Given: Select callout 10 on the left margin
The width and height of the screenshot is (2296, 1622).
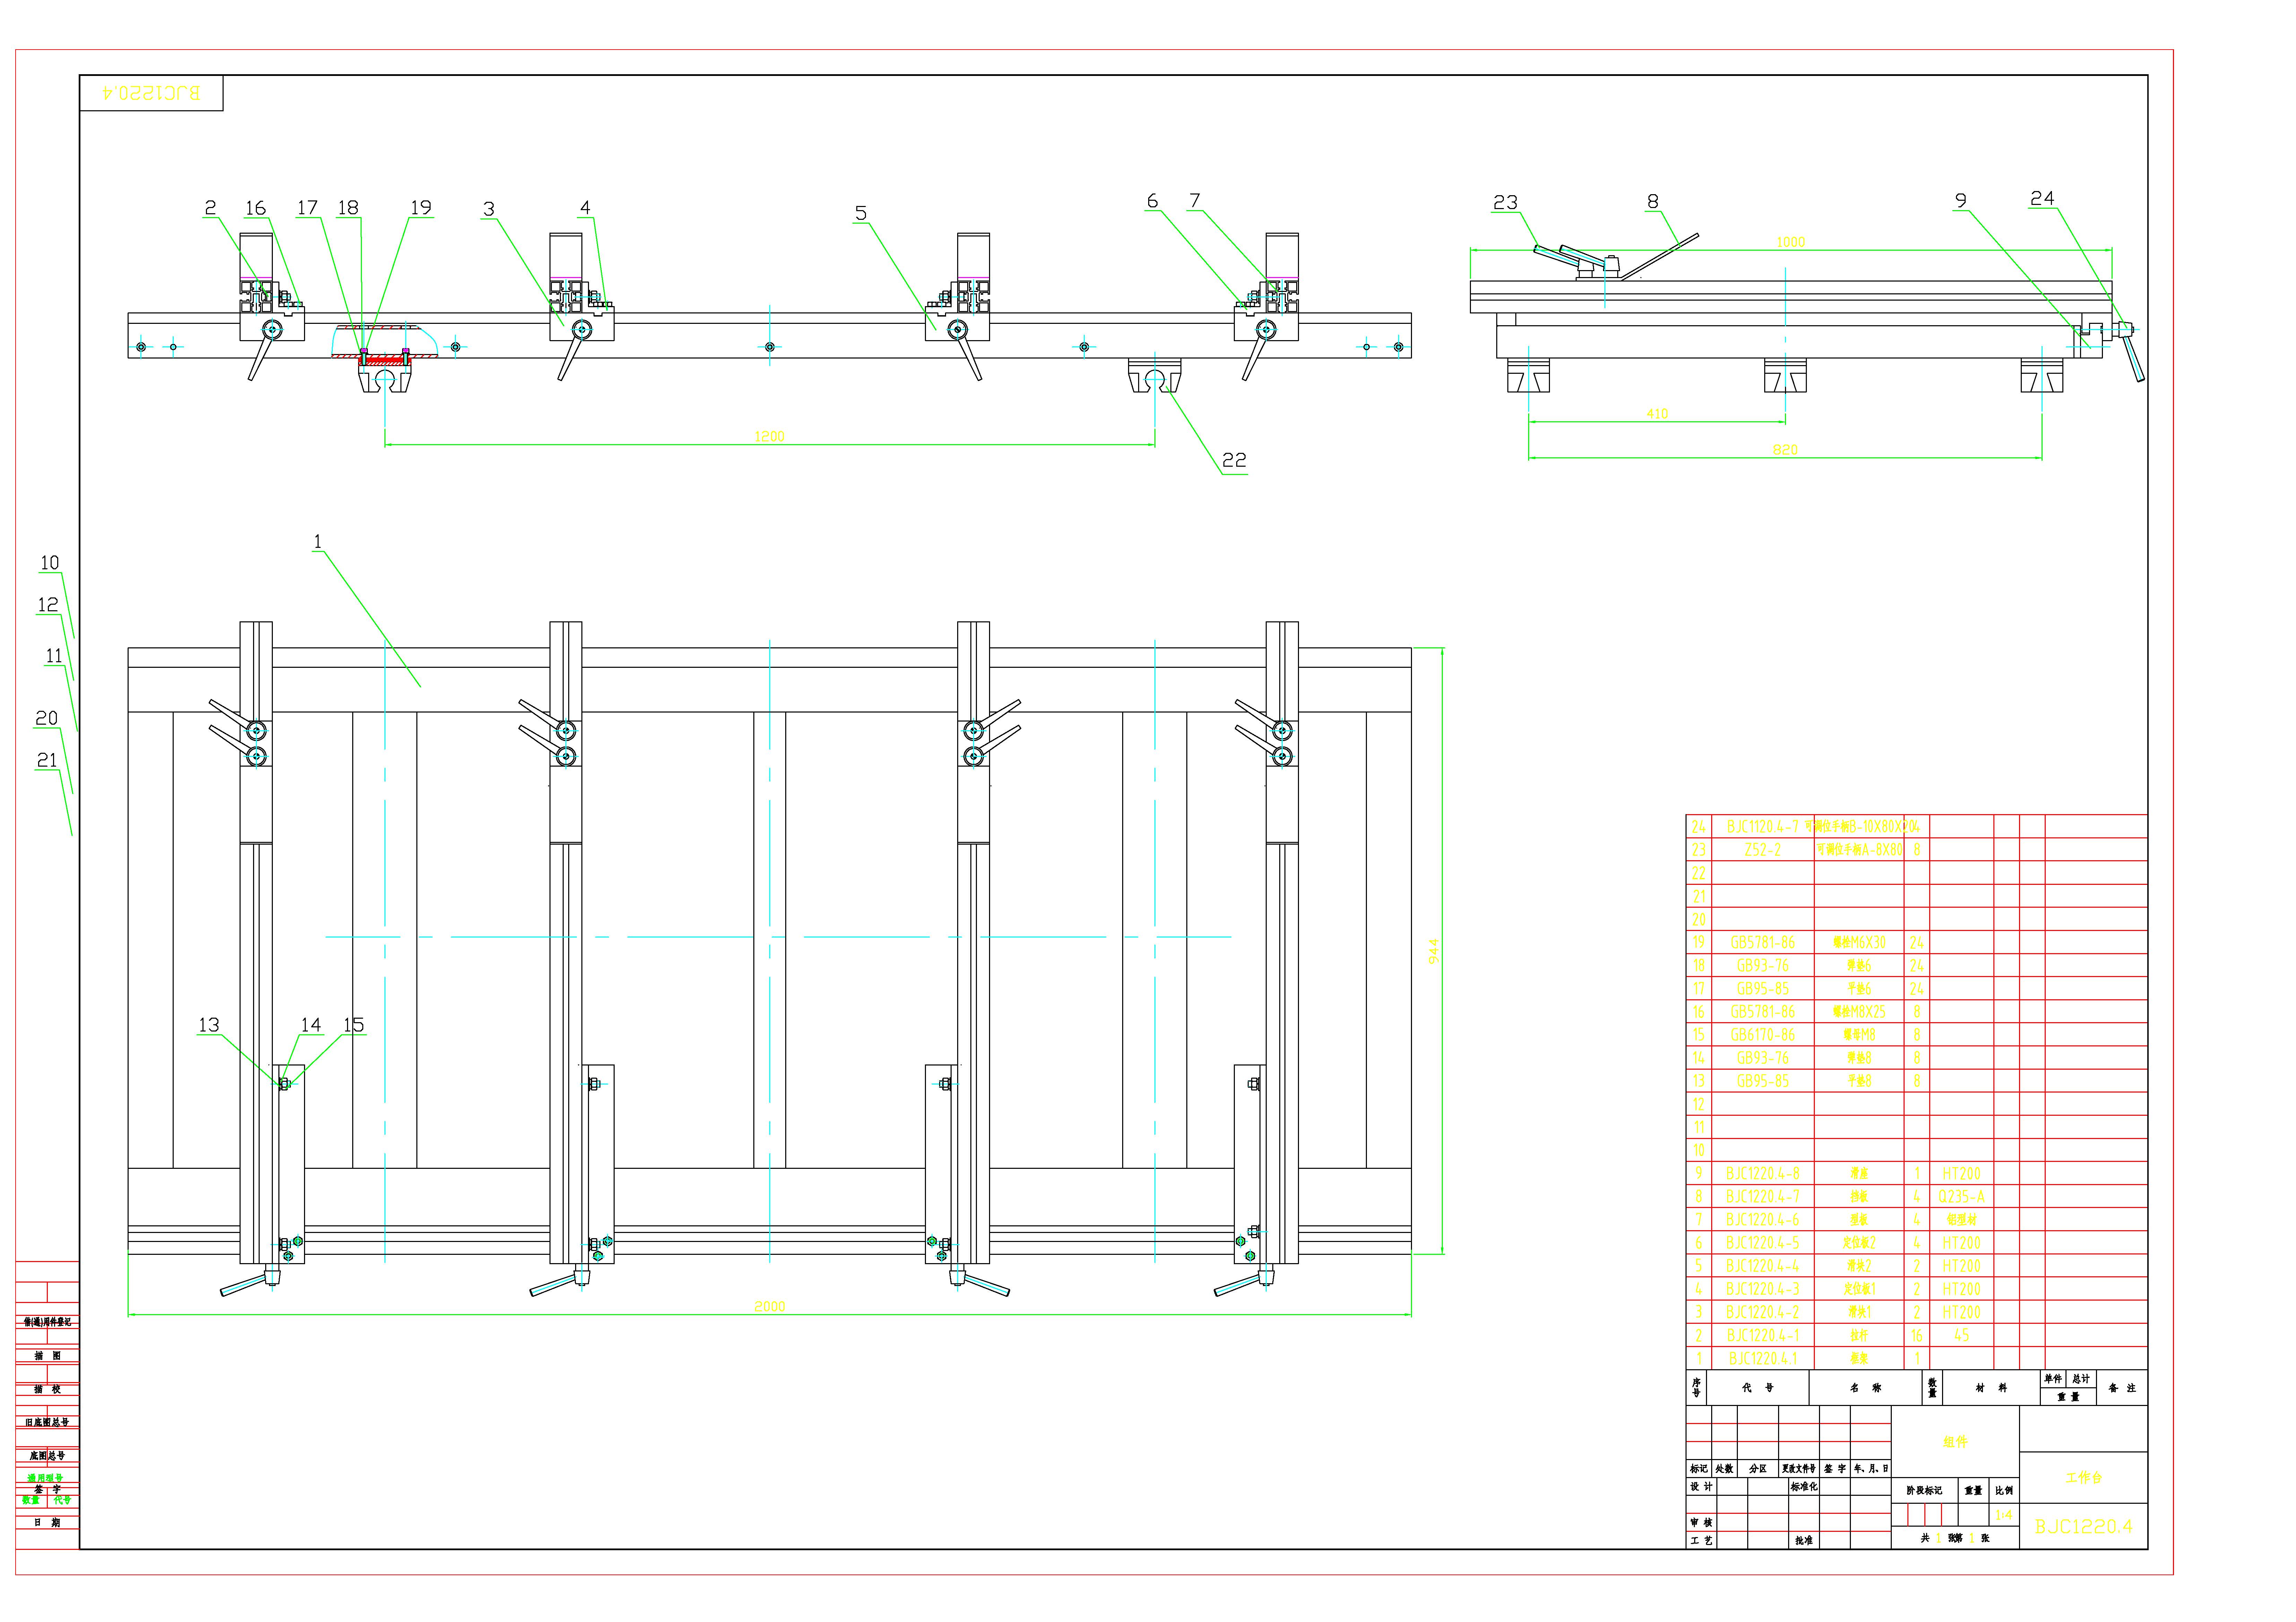Looking at the screenshot, I should pyautogui.click(x=50, y=563).
